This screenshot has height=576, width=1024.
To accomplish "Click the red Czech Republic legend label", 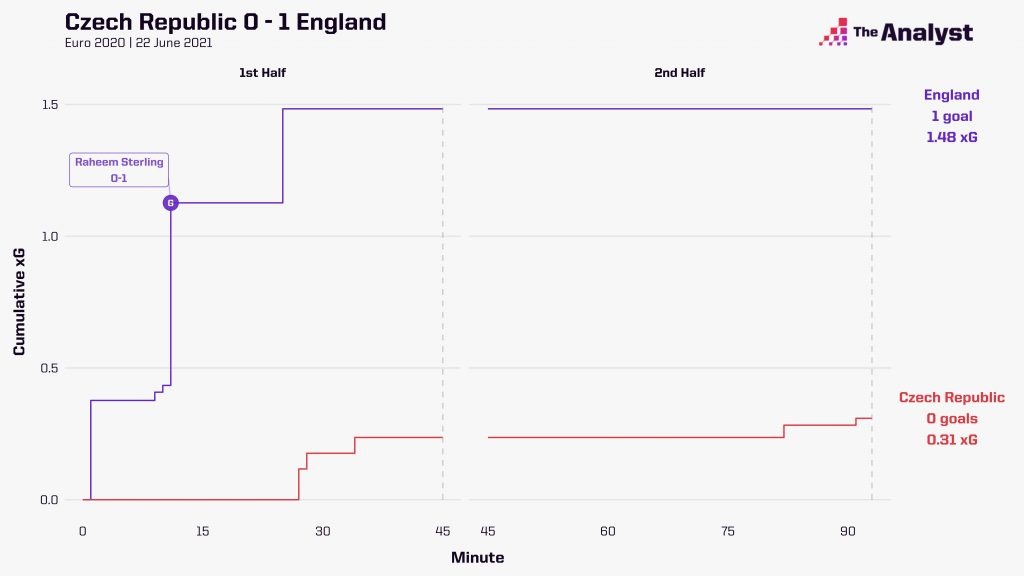I will 951,398.
